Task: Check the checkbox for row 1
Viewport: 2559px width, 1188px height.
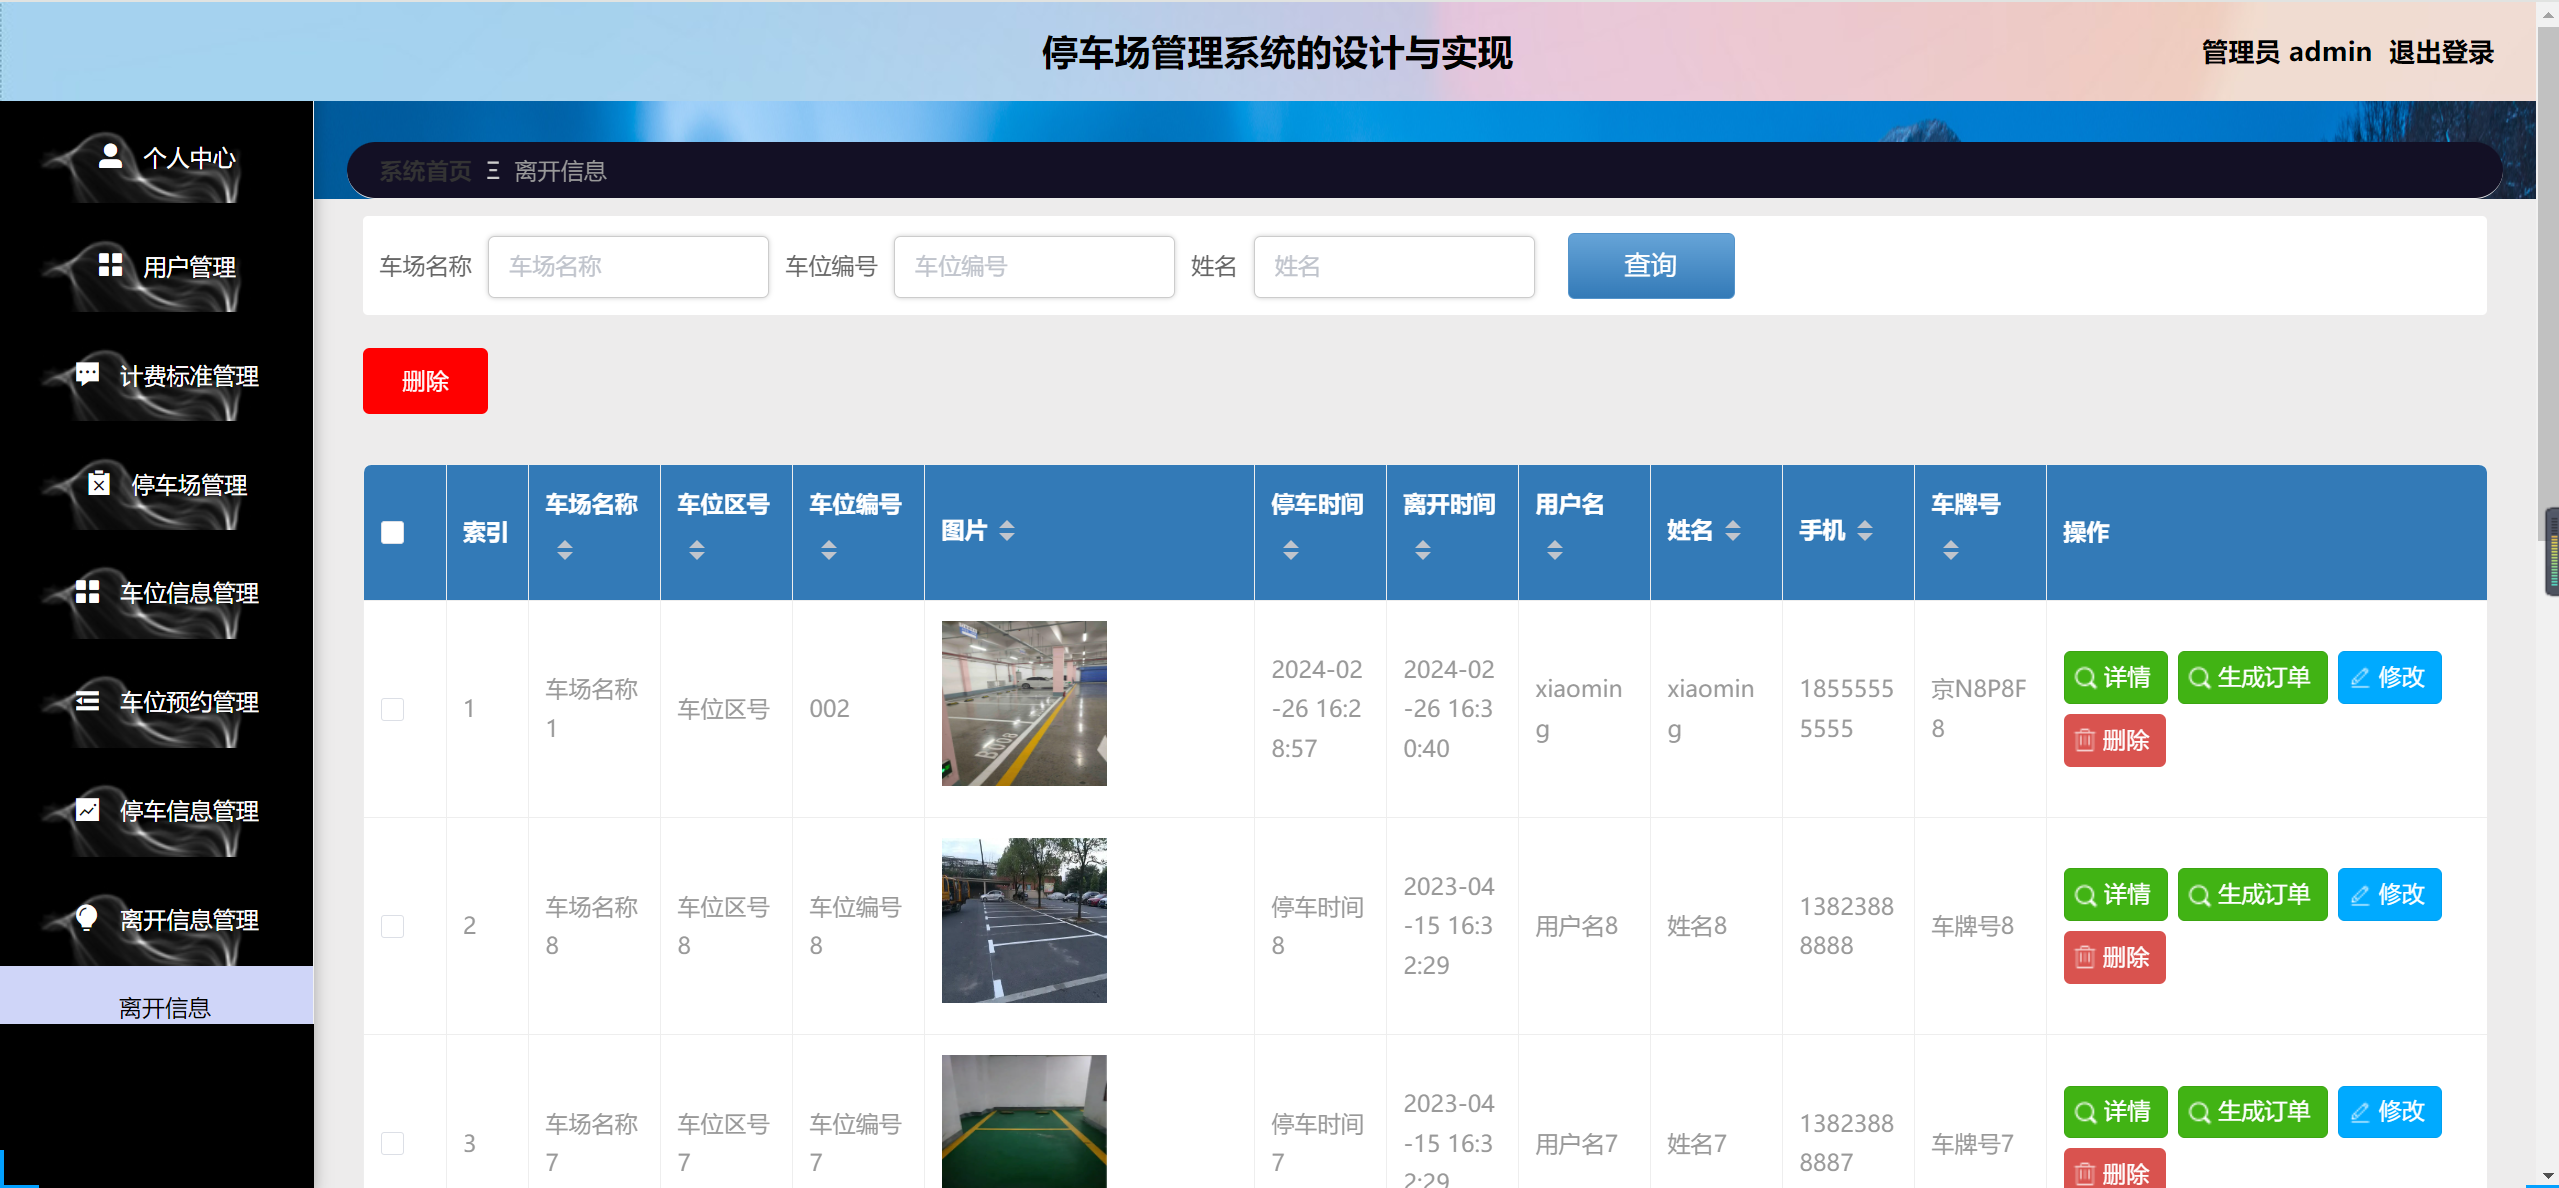Action: 392,709
